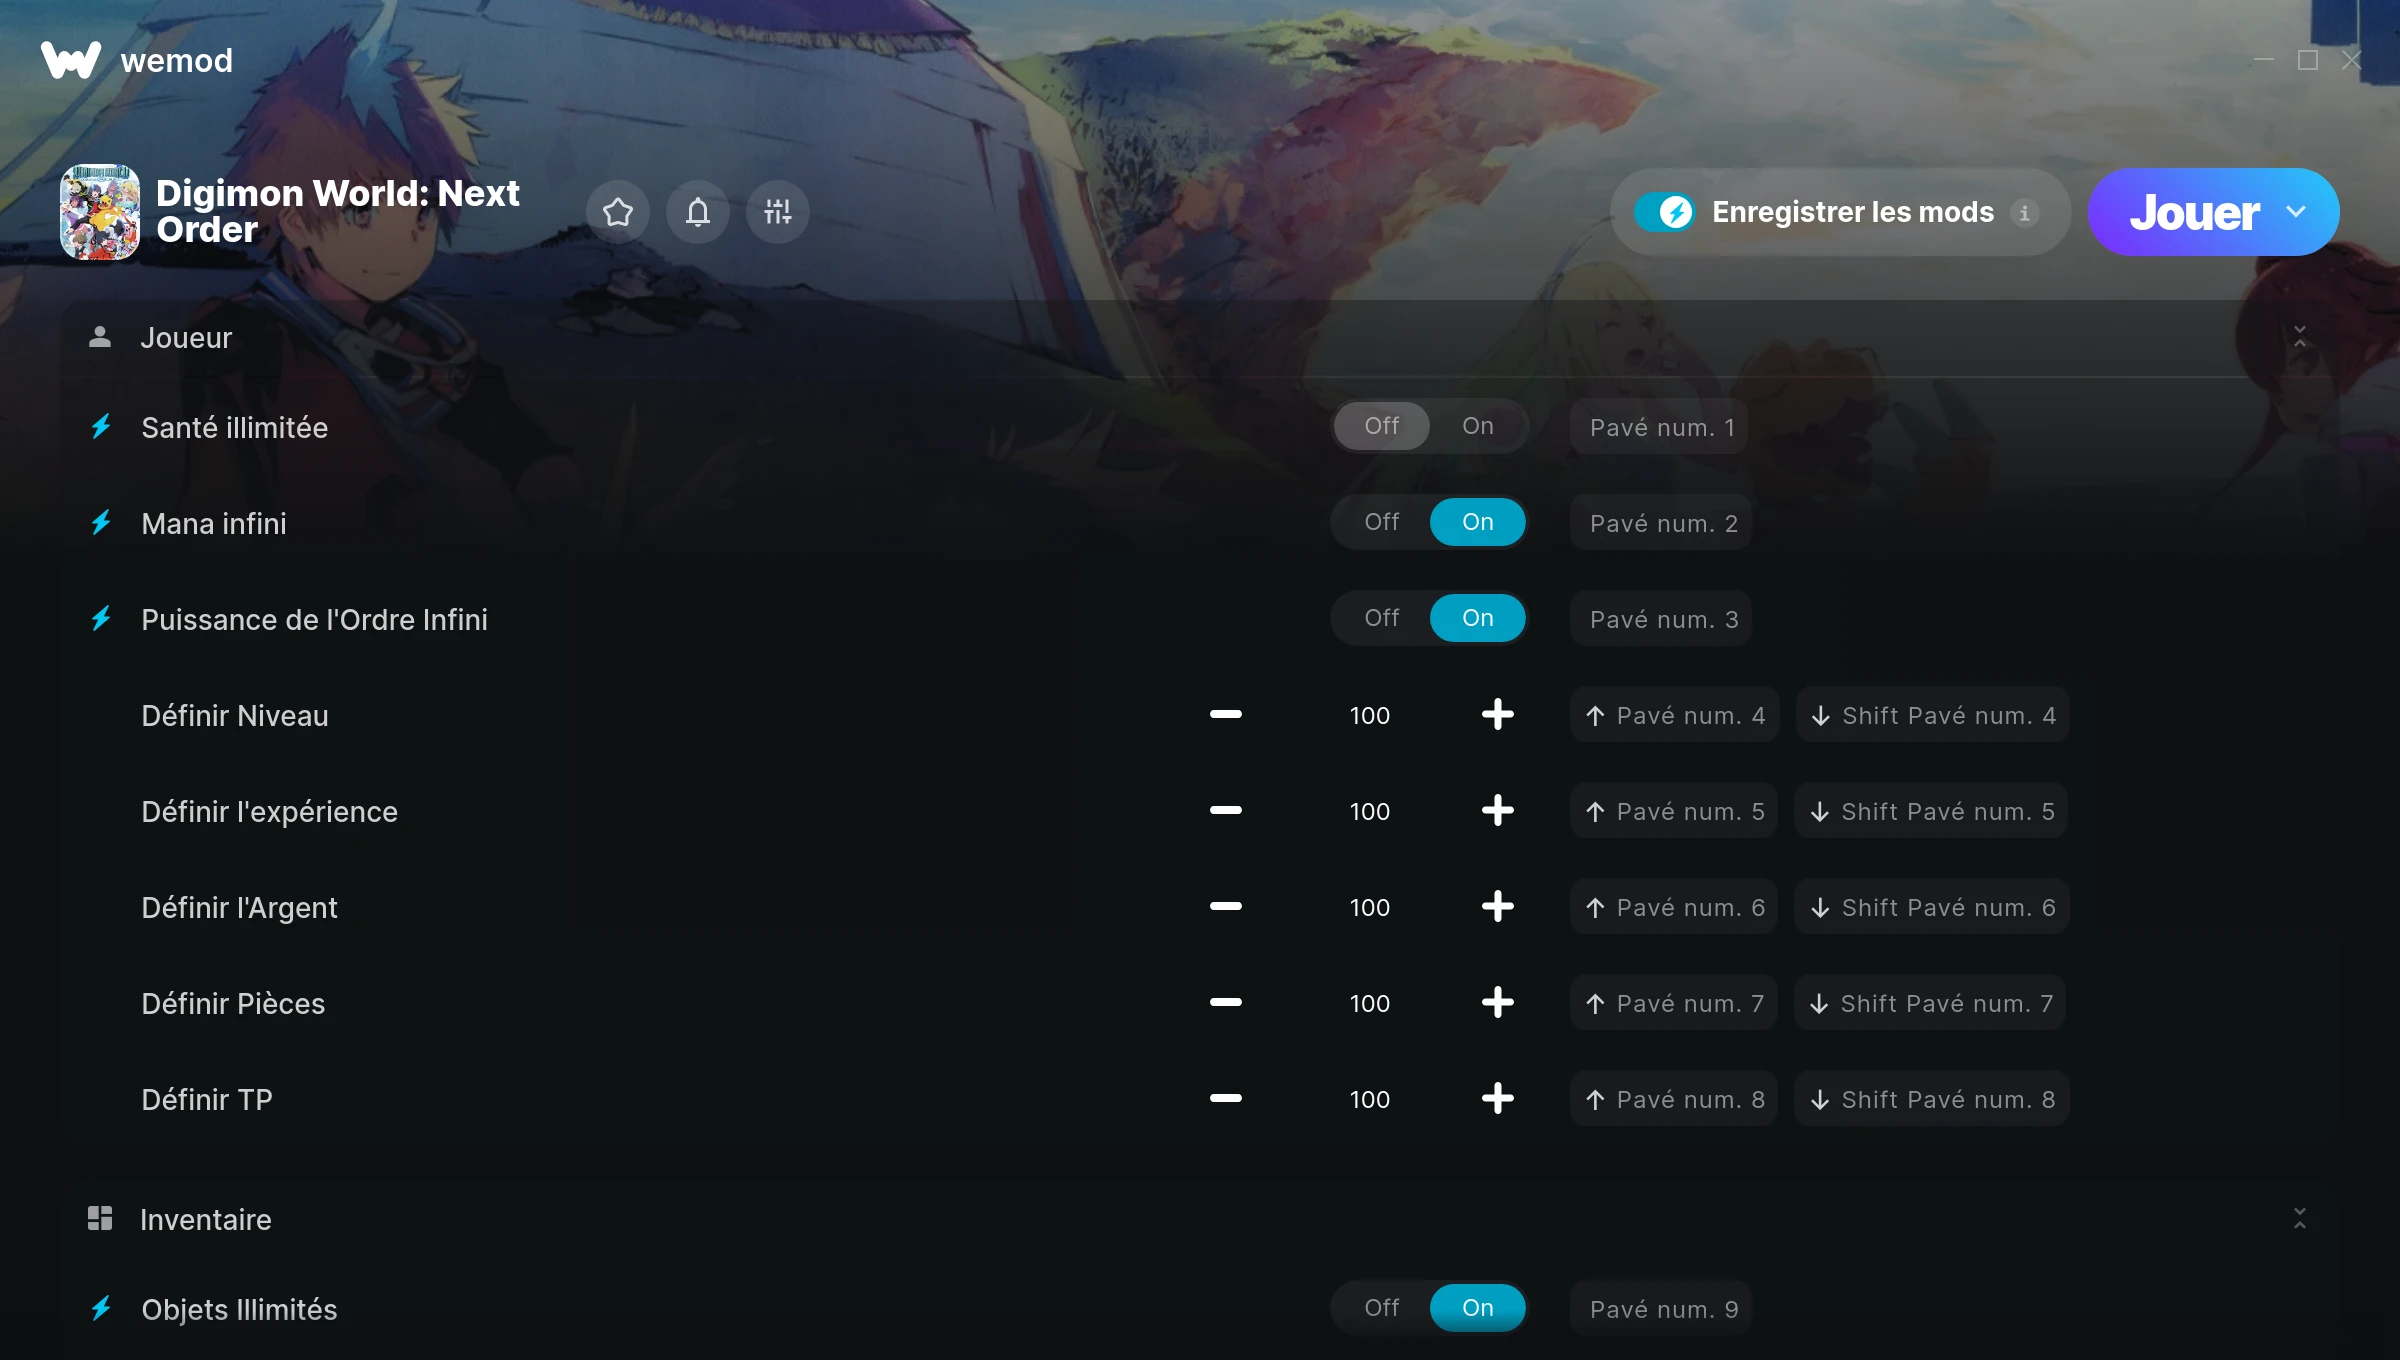Increase Définir Niveau with plus icon
Screen dimensions: 2400x1360
tap(1497, 715)
